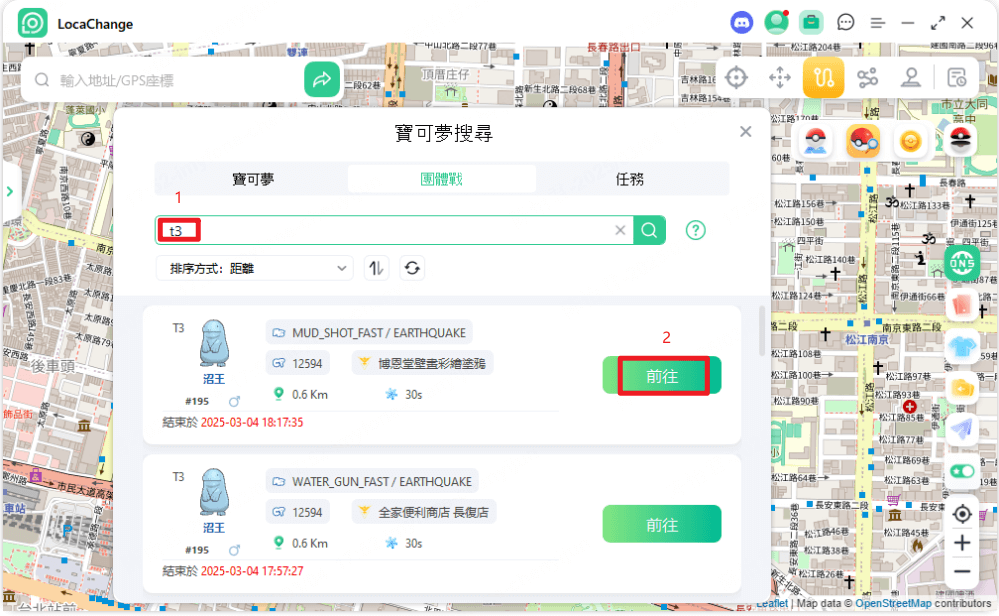
Task: Click the green DNS round icon
Action: pos(962,262)
